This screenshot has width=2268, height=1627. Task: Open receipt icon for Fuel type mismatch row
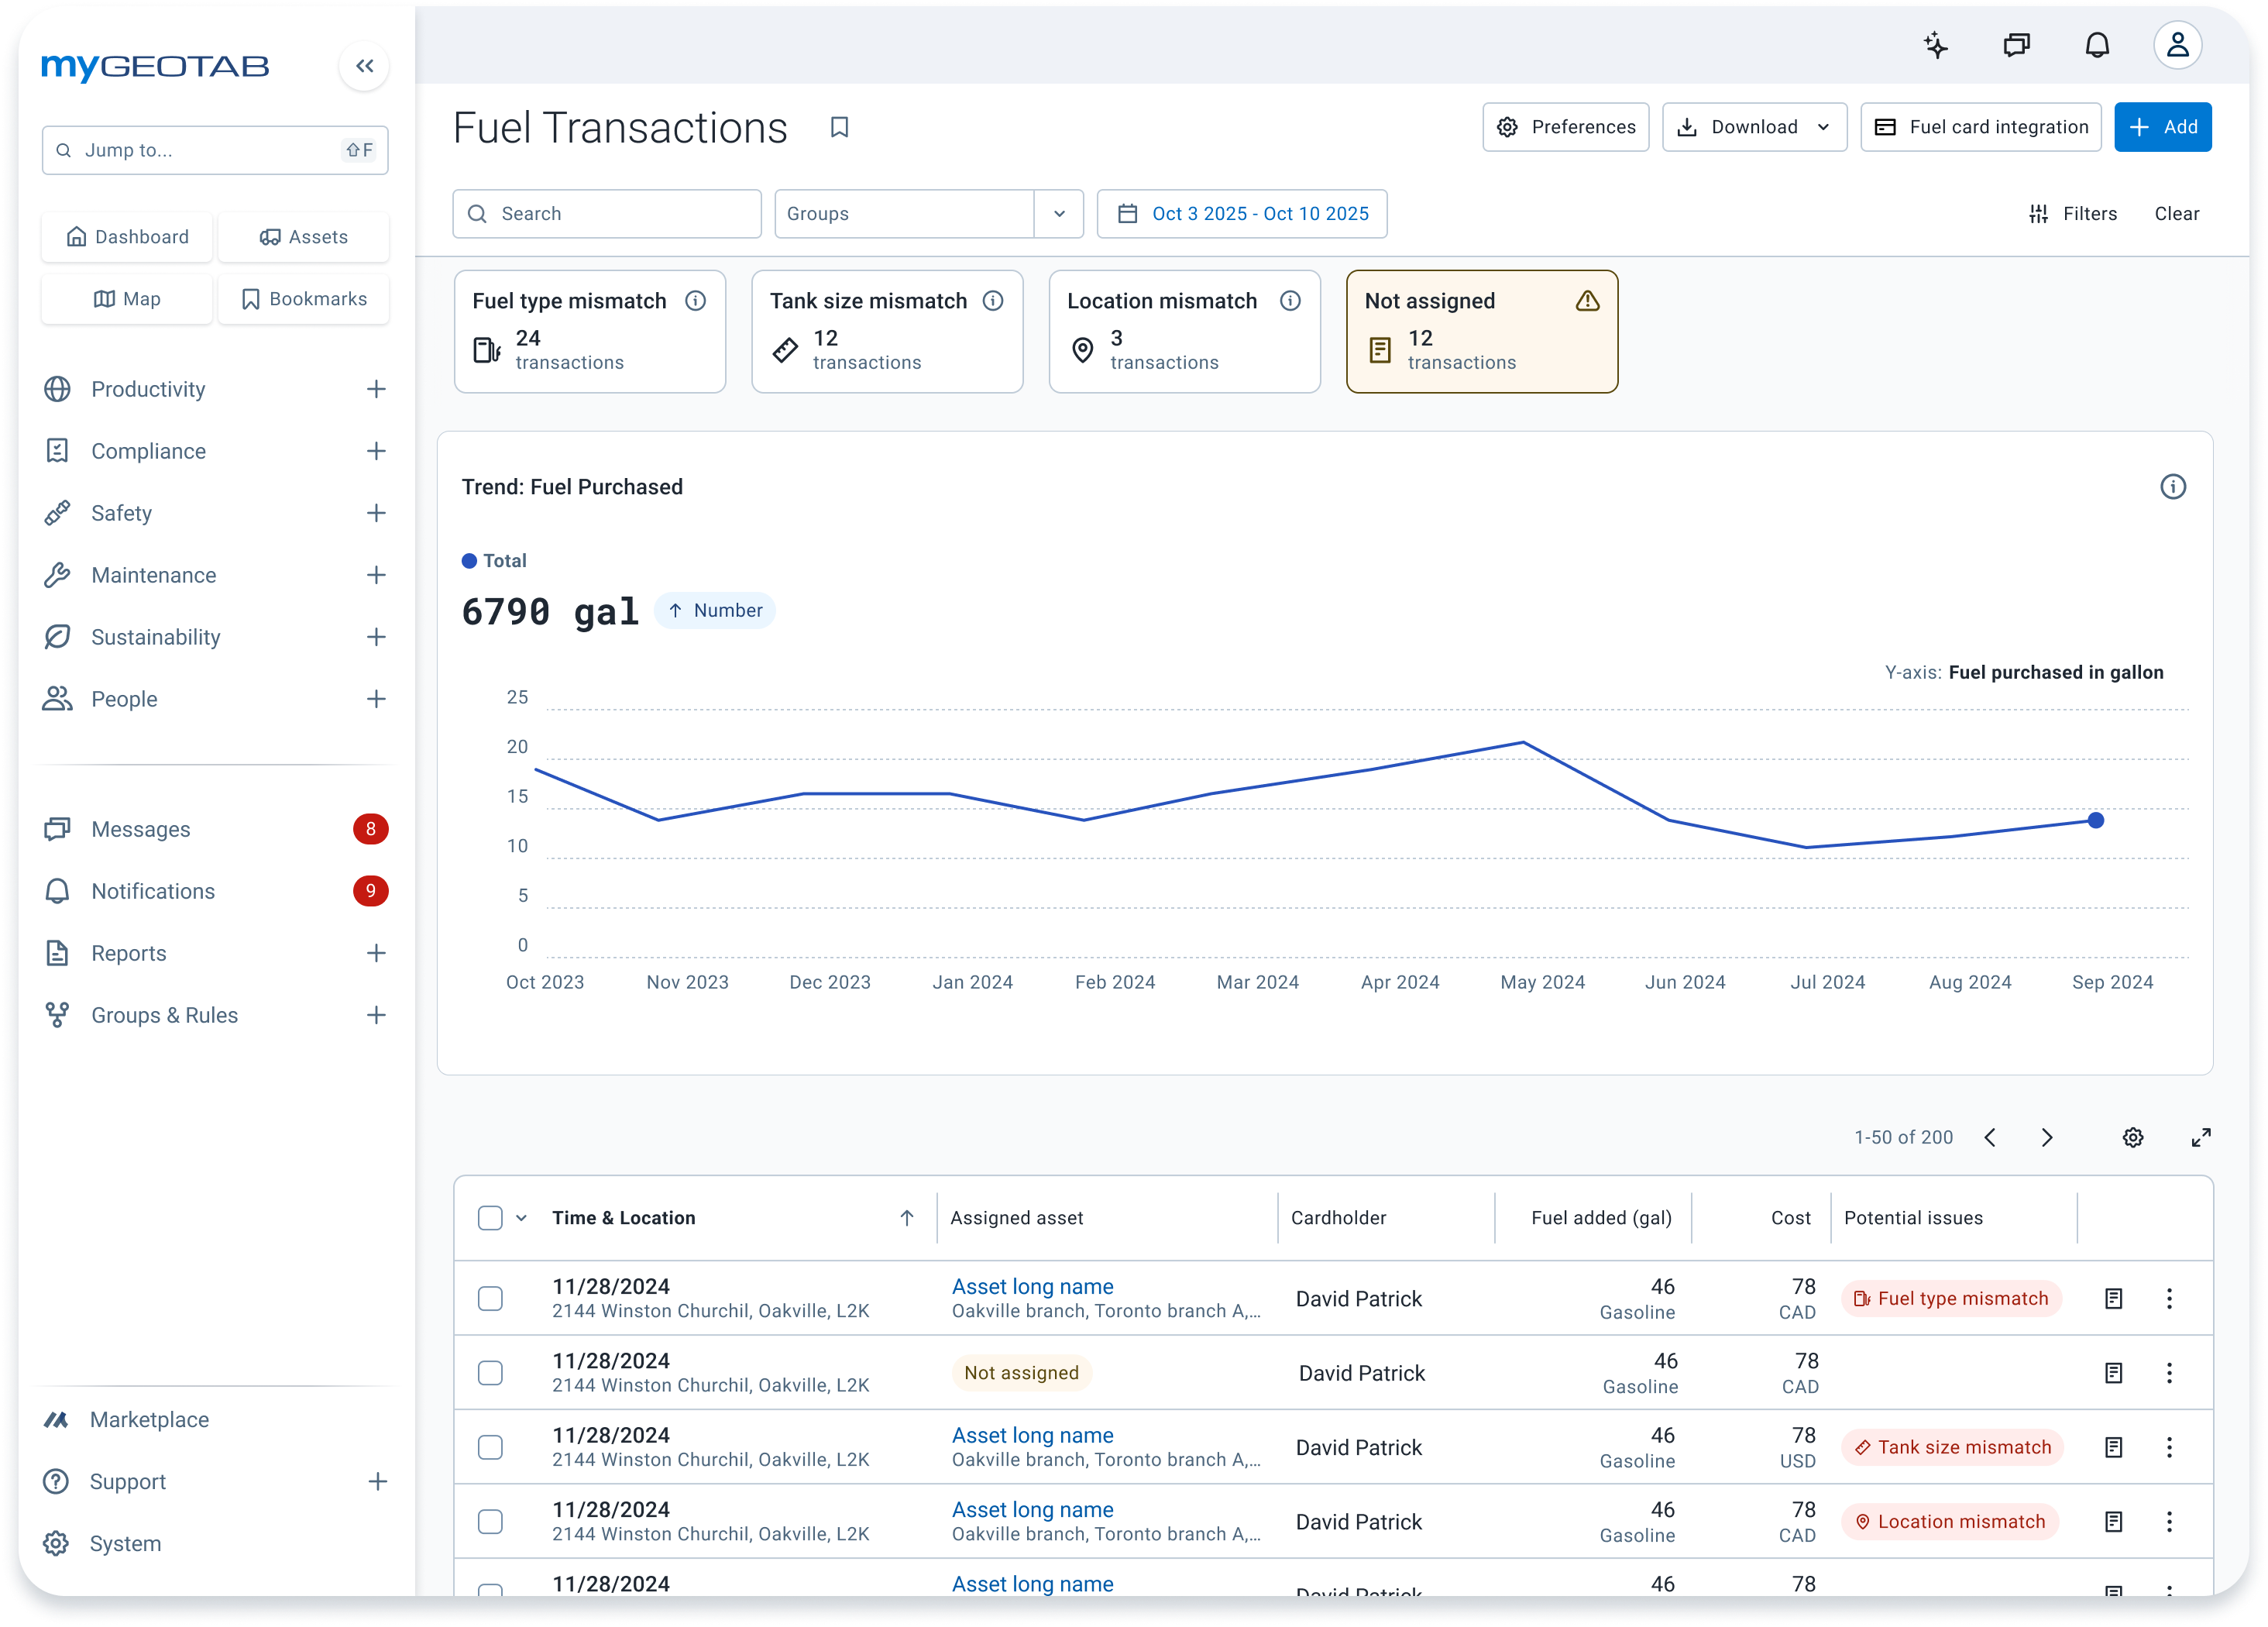tap(2113, 1299)
